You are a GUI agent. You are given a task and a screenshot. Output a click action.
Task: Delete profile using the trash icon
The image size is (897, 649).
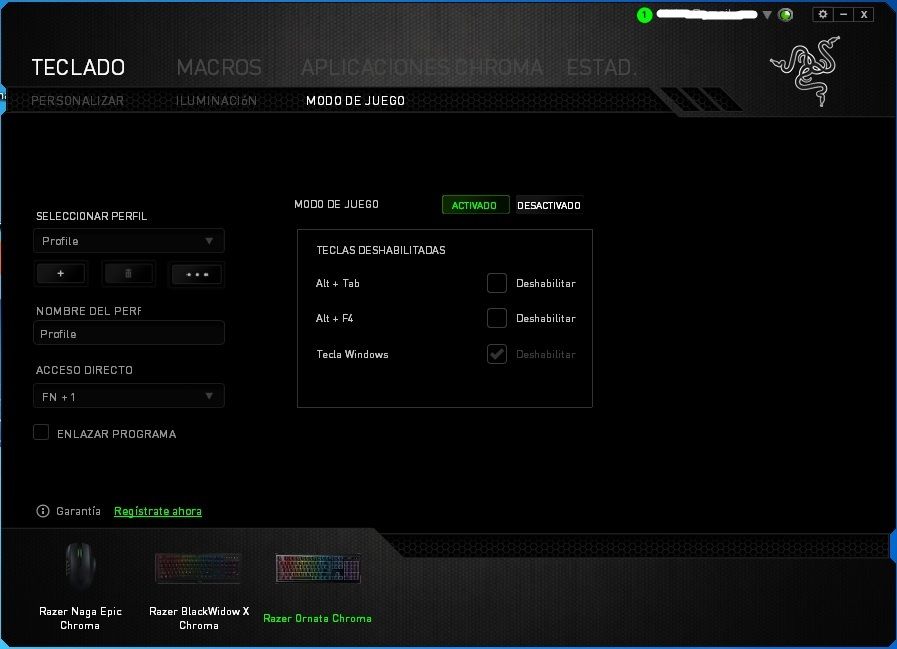click(128, 273)
